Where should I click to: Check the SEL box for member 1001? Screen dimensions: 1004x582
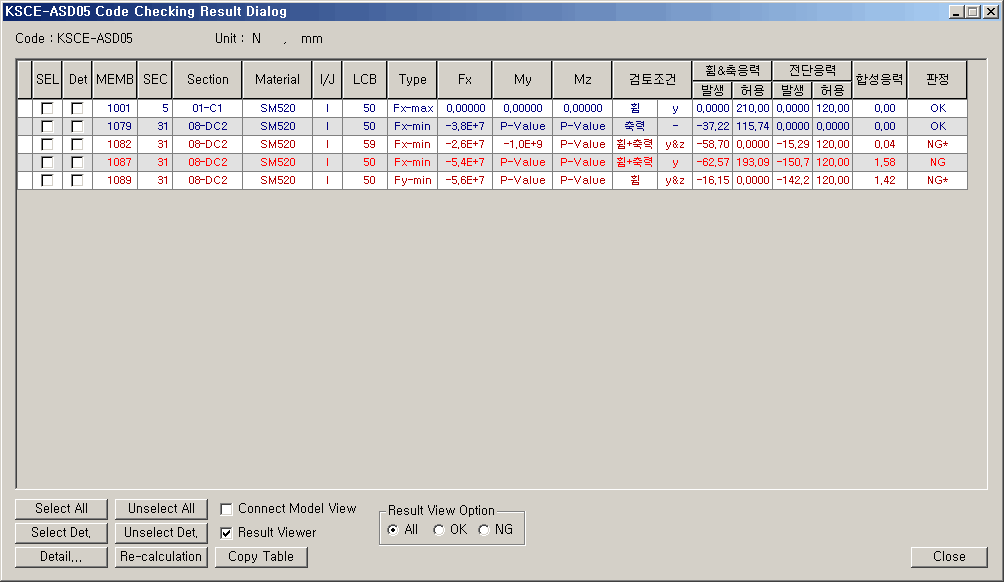point(47,108)
